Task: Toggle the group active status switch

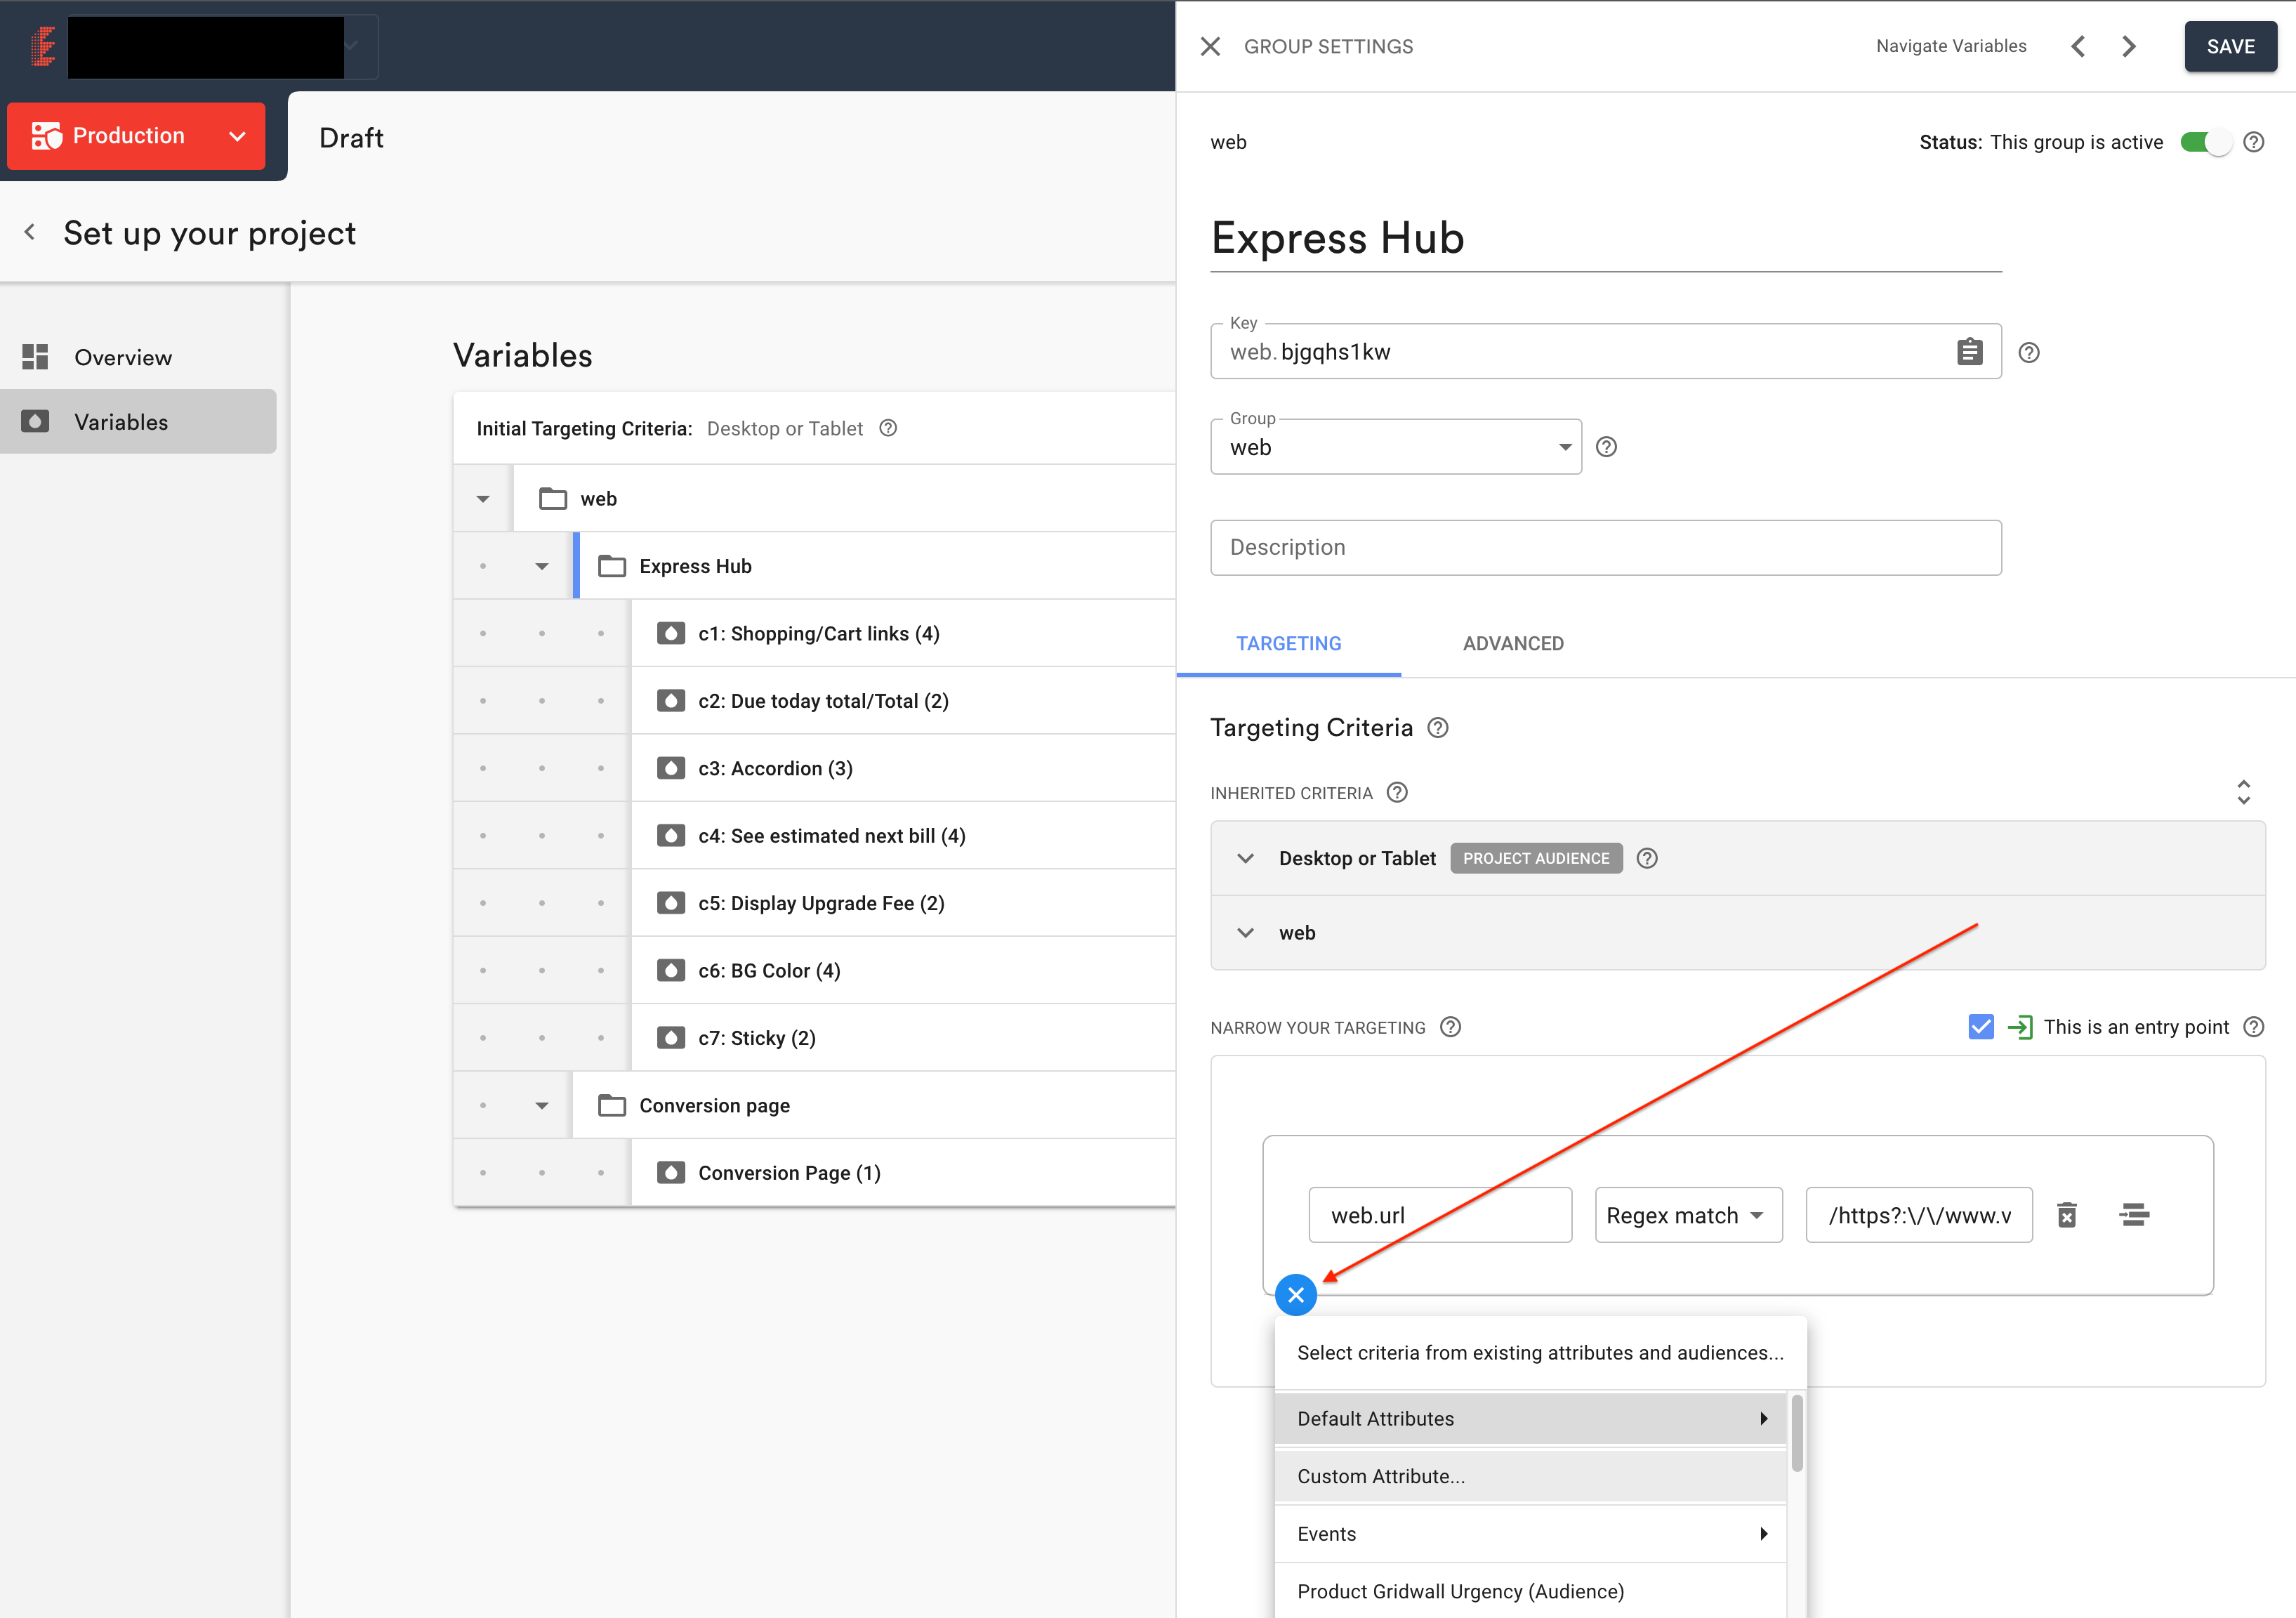Action: tap(2205, 142)
